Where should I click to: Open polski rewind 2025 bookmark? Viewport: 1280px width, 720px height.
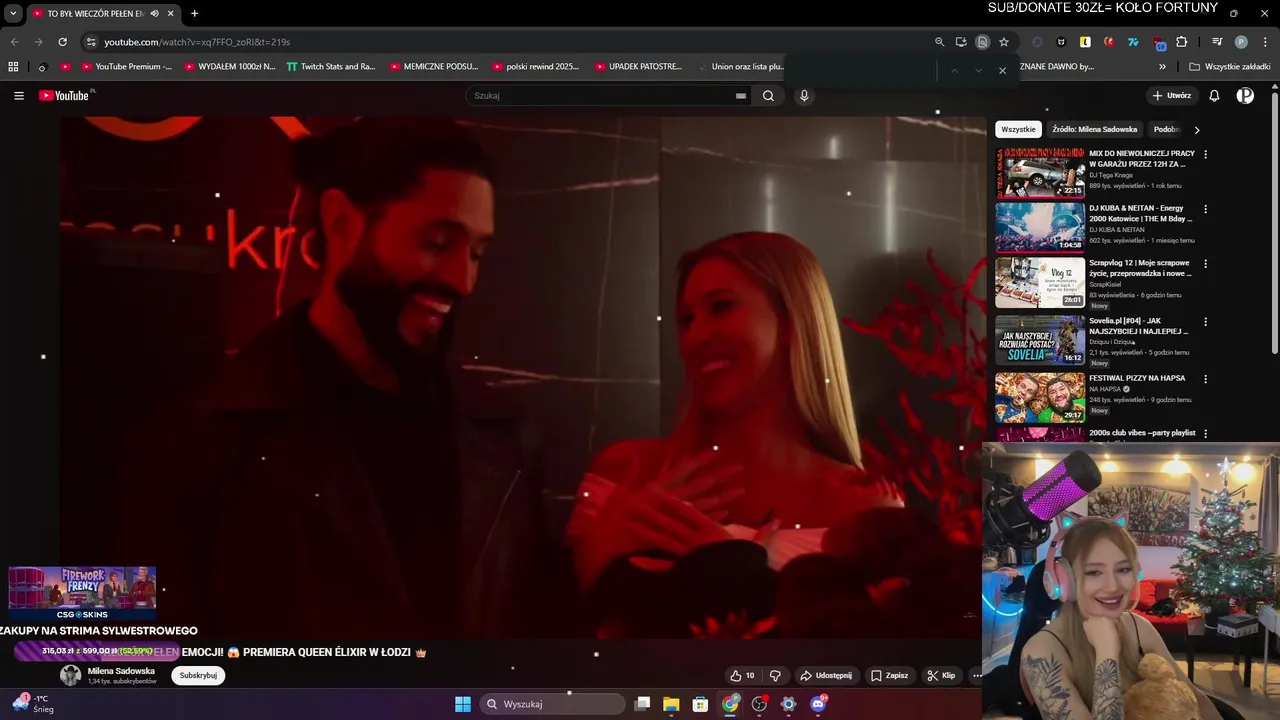tap(536, 67)
